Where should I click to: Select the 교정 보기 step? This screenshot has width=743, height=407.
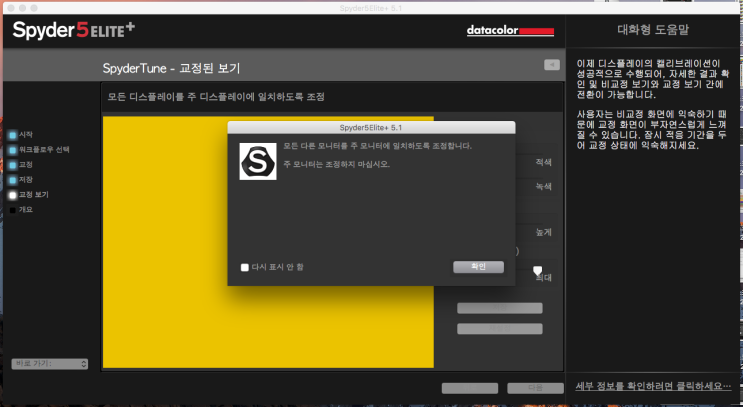[x=34, y=195]
